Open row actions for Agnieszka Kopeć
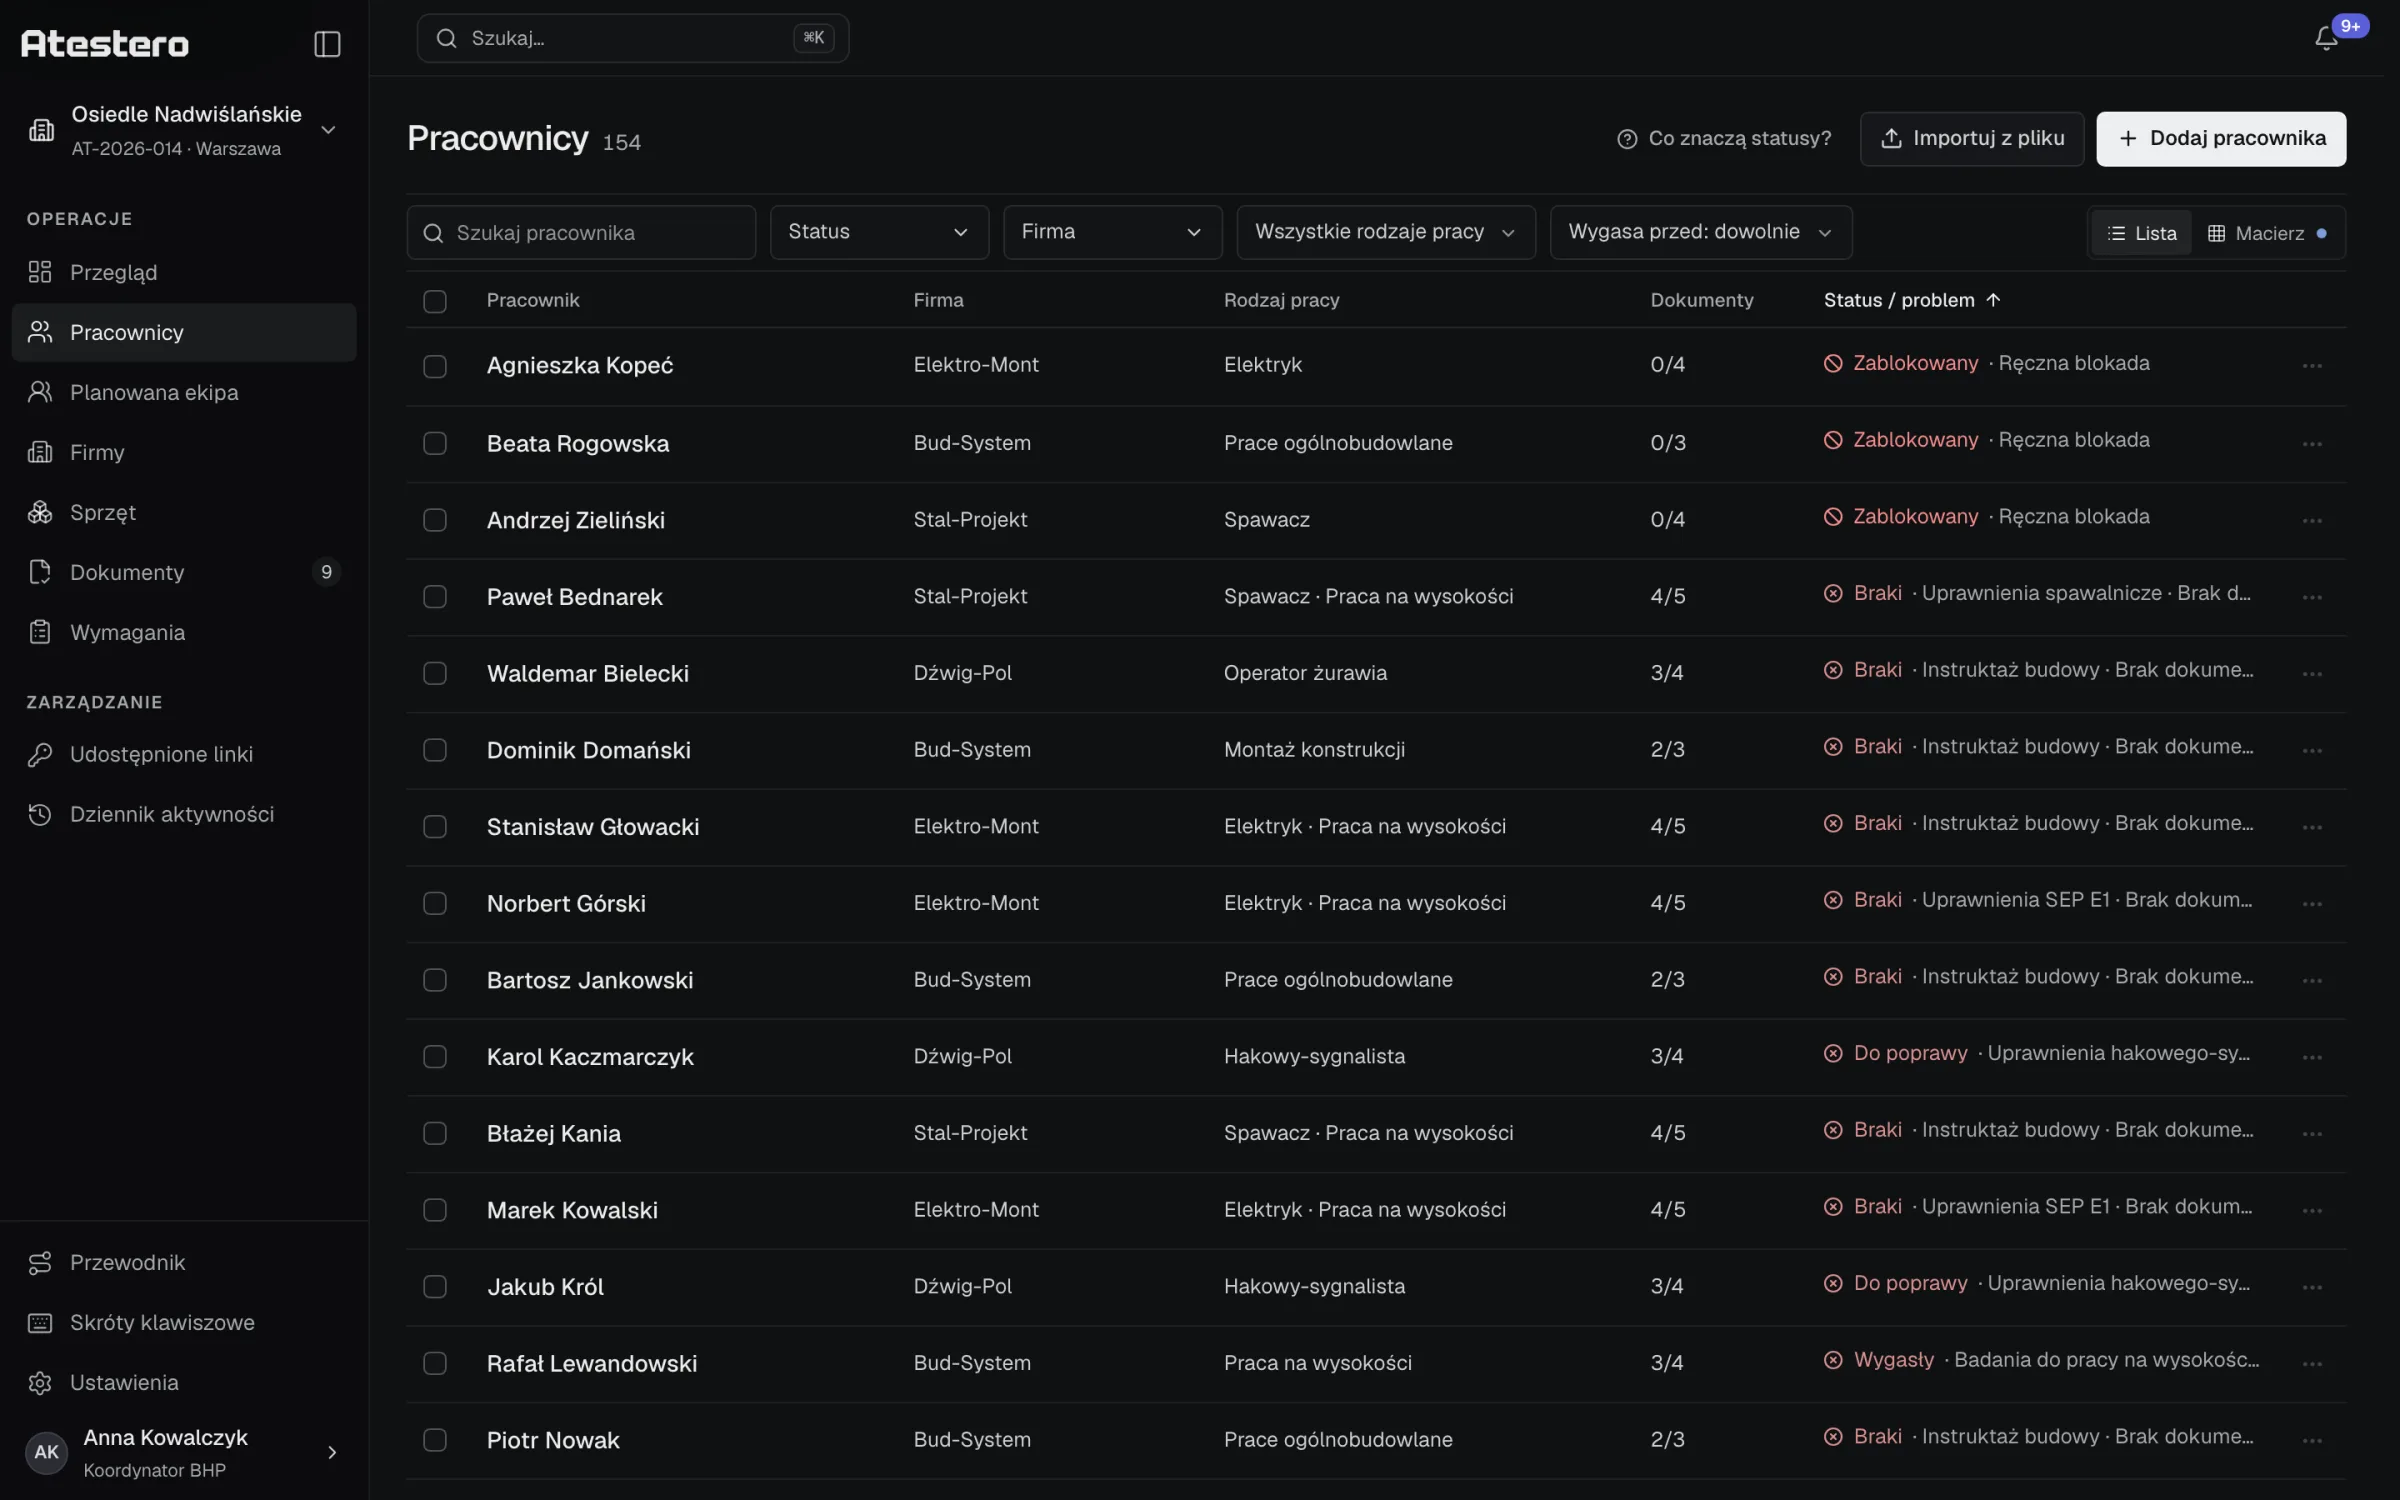Image resolution: width=2400 pixels, height=1500 pixels. point(2312,366)
